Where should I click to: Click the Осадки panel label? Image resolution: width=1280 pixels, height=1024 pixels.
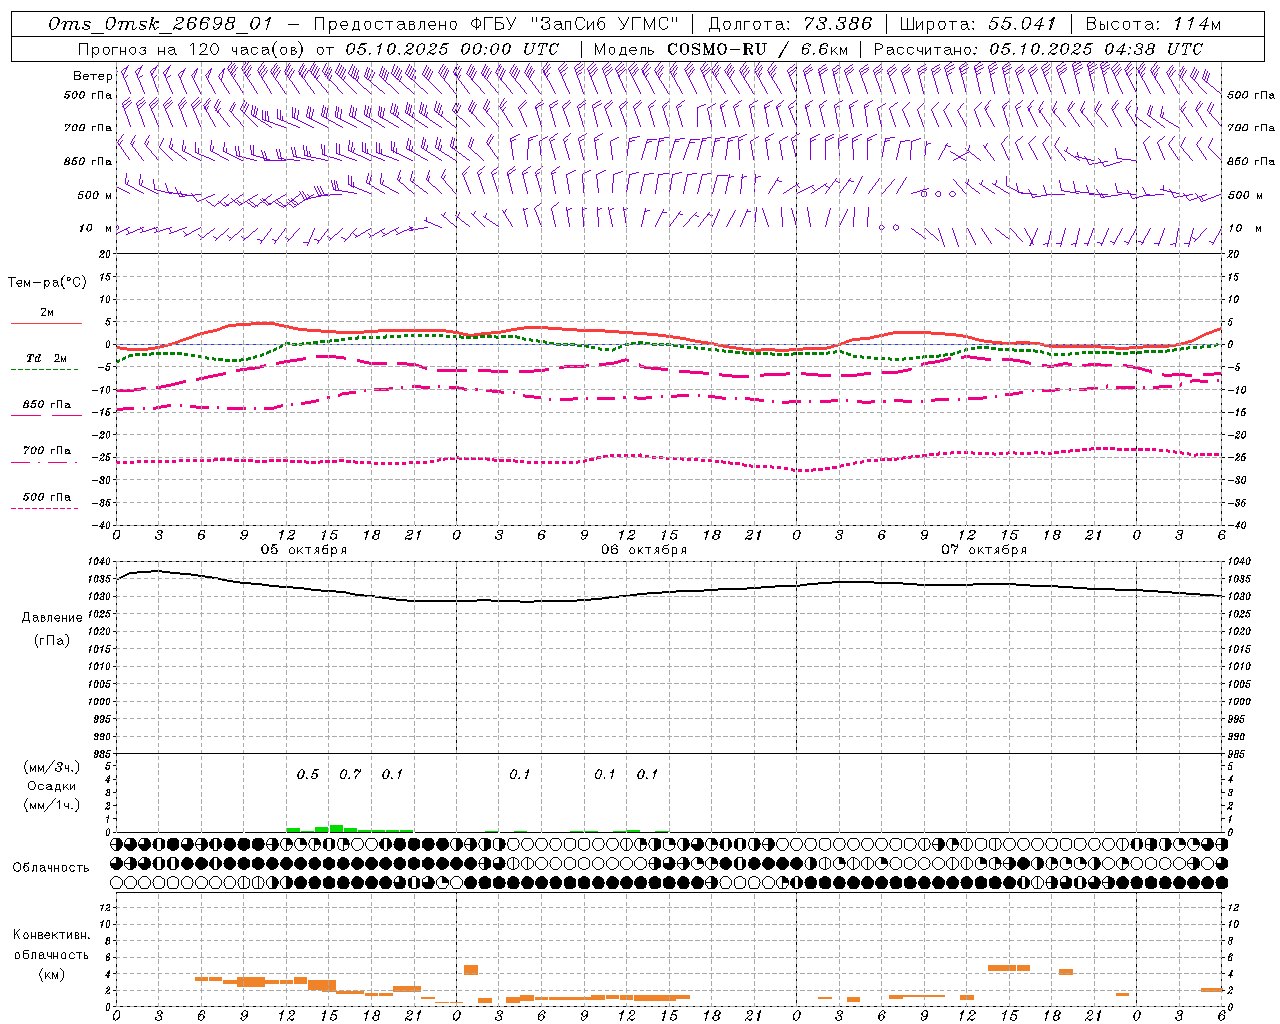(51, 786)
